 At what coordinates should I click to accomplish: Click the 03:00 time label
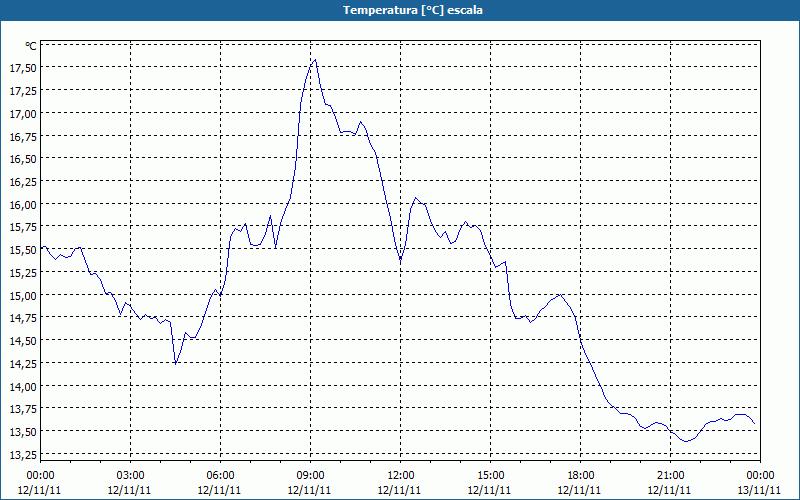coord(130,476)
